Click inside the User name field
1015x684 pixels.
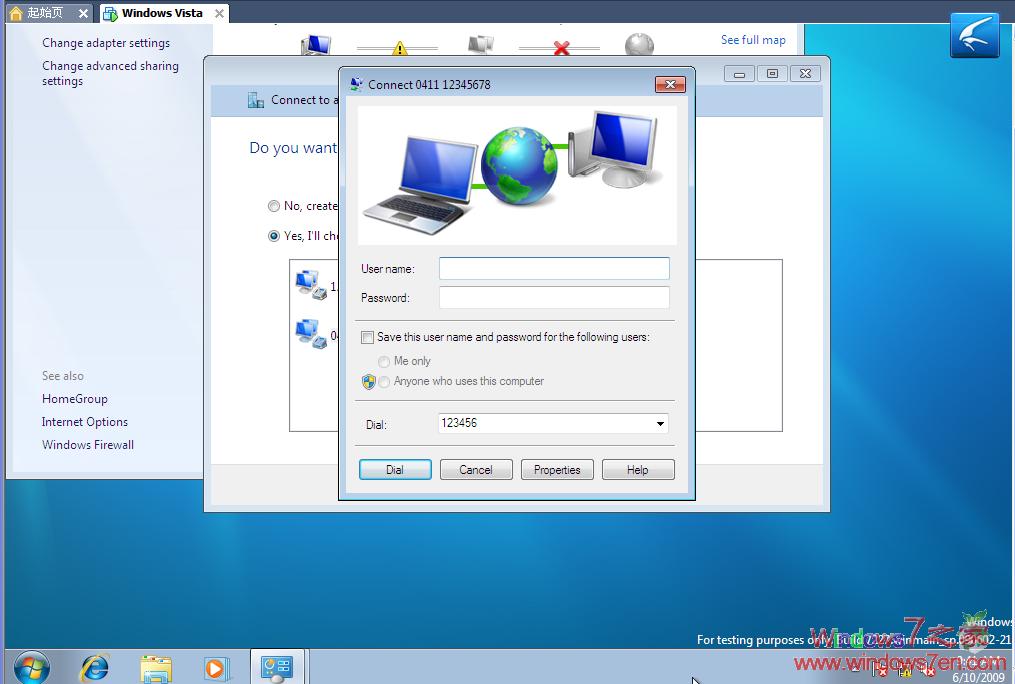[x=553, y=268]
